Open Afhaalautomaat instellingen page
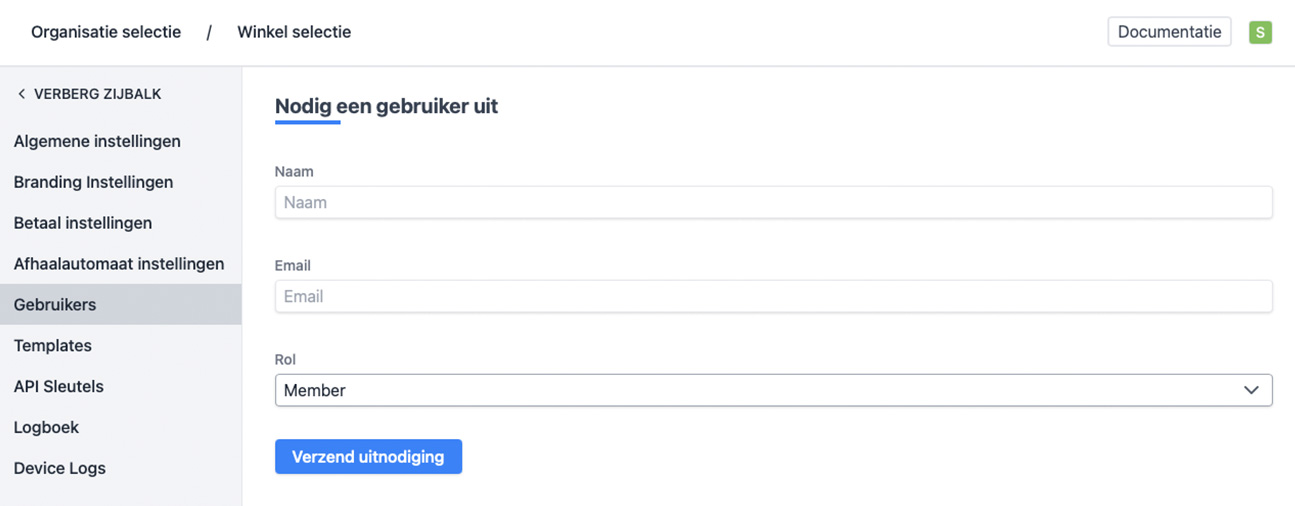 119,264
